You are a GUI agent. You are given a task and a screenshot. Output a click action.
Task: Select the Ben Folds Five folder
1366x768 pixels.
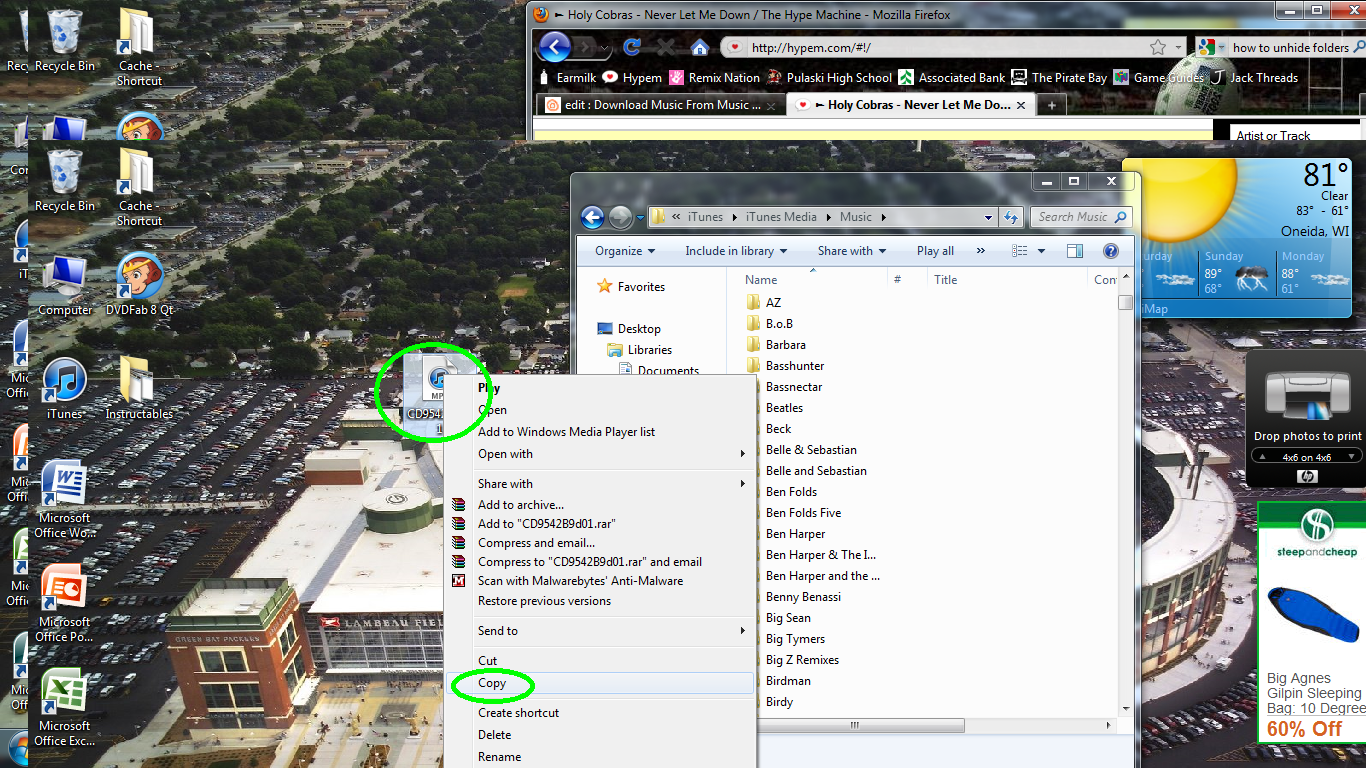point(803,513)
